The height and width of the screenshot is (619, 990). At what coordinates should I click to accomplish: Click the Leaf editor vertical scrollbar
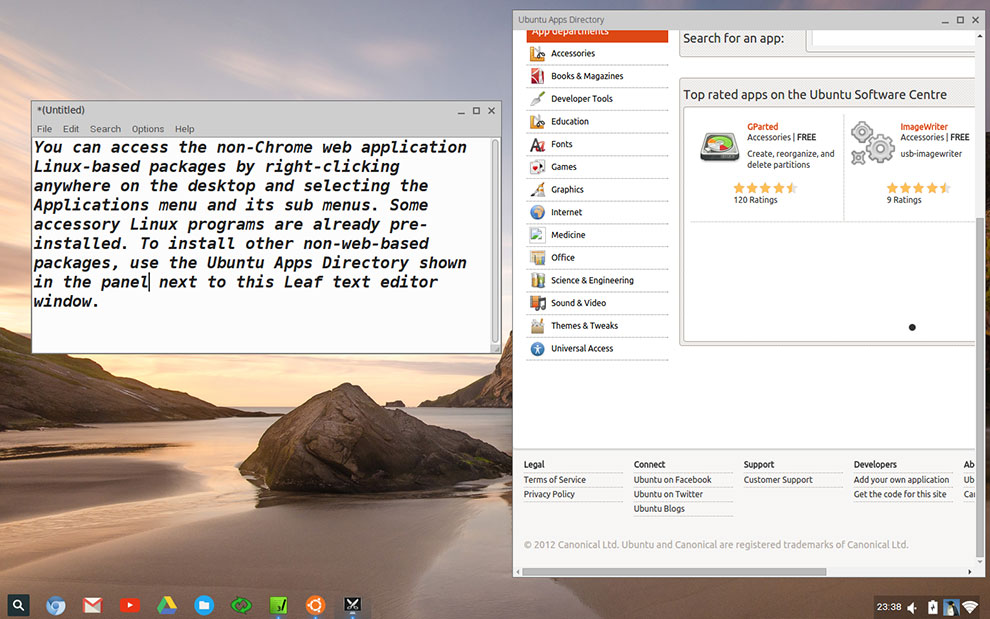495,241
